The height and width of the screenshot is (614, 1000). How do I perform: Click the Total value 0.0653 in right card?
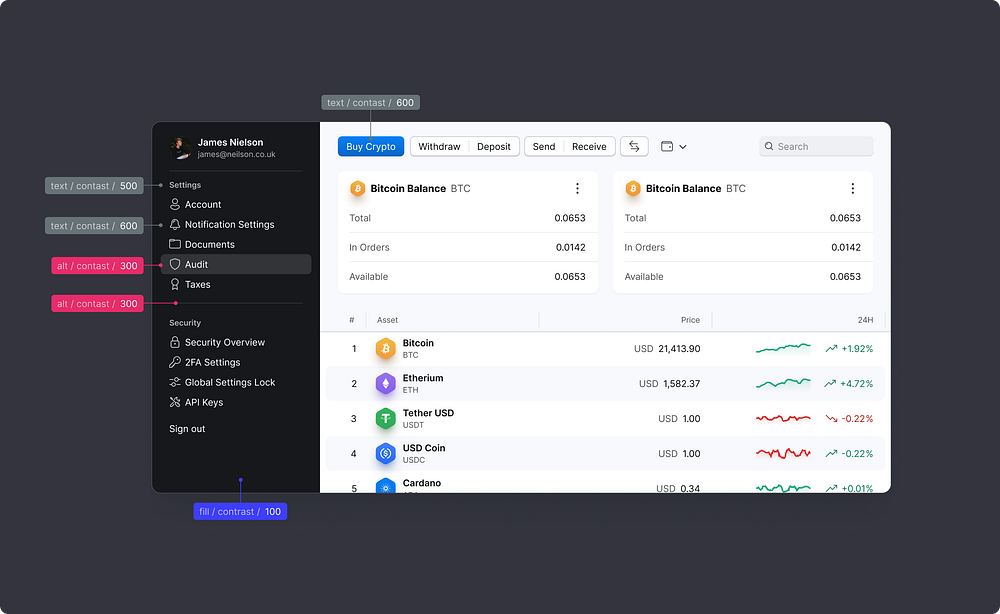tap(845, 218)
